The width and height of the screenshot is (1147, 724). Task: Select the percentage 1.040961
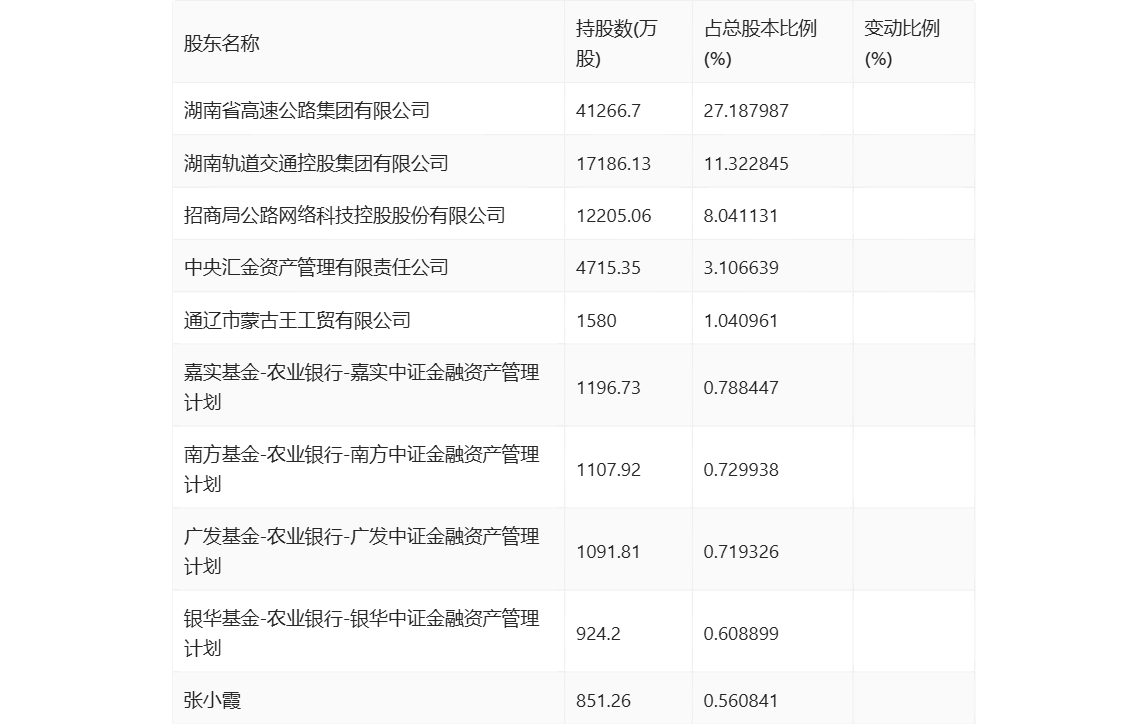coord(741,320)
